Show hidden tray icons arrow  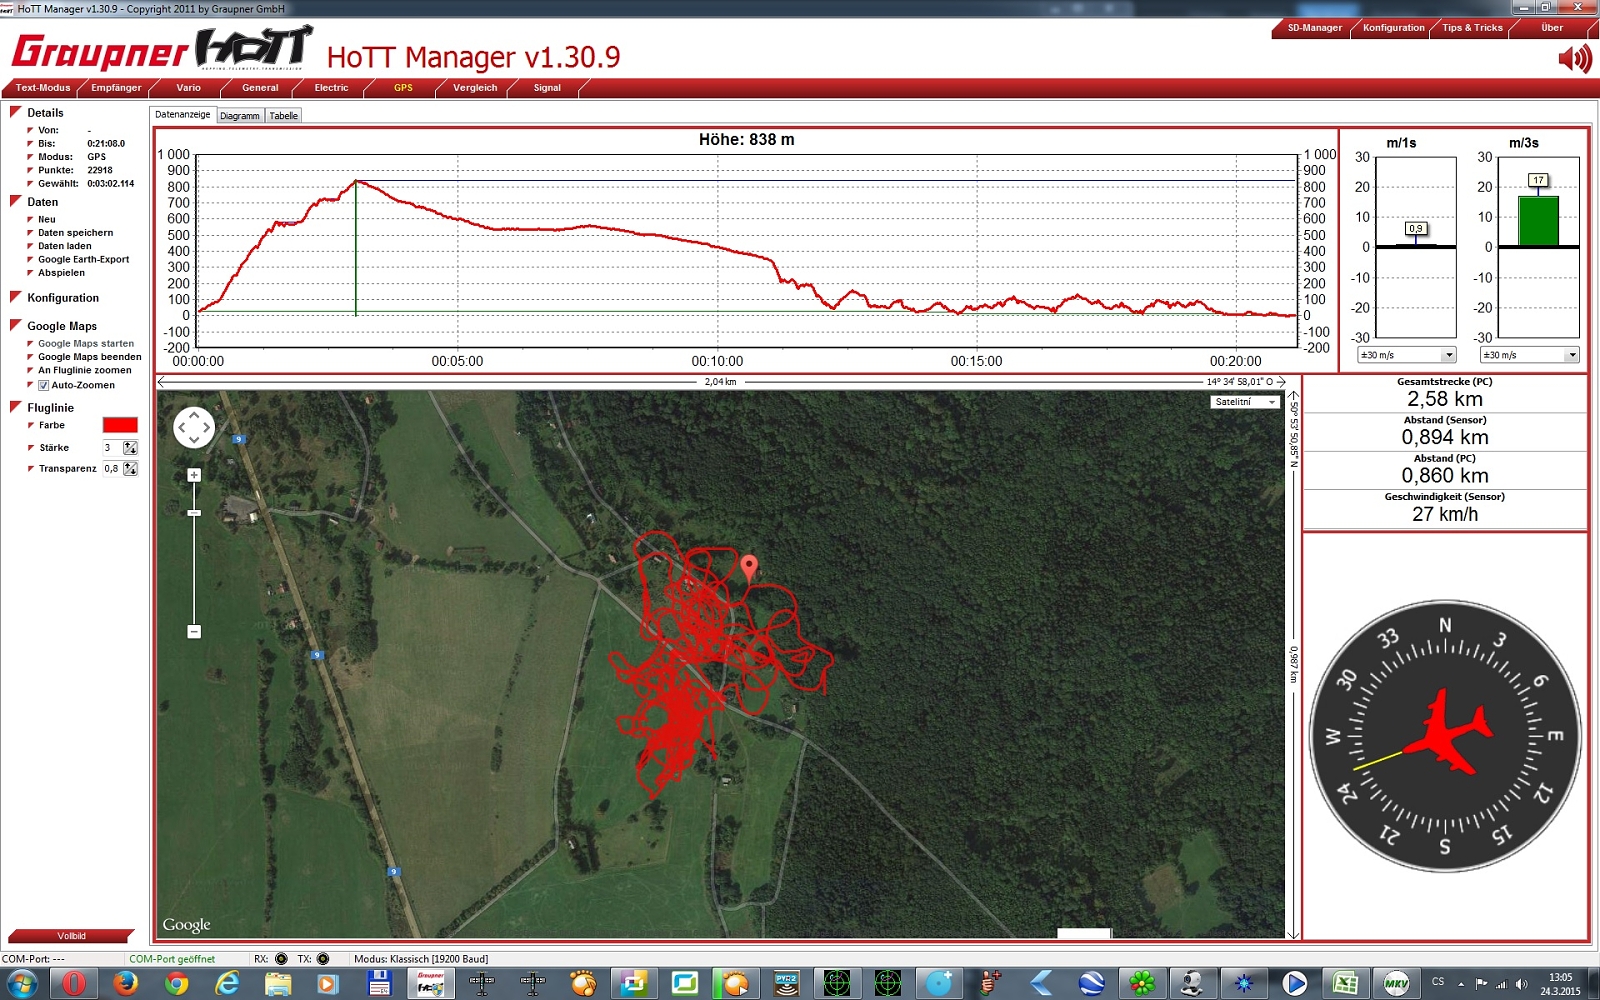(x=1461, y=984)
